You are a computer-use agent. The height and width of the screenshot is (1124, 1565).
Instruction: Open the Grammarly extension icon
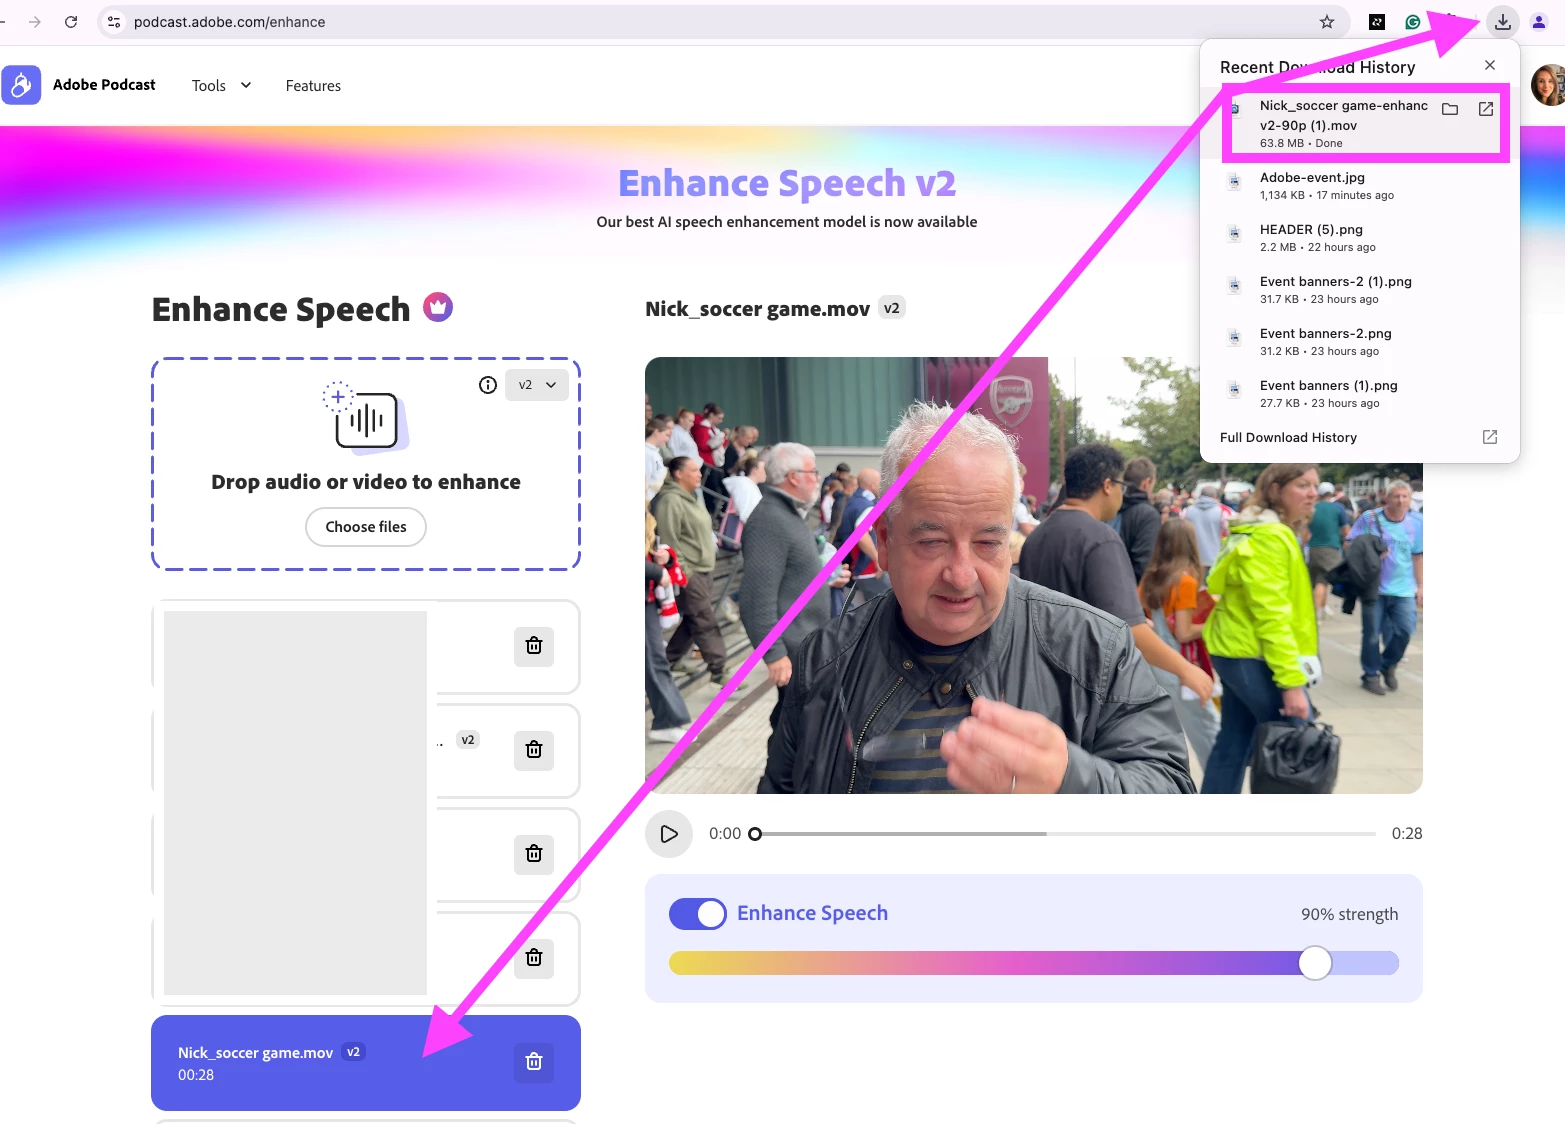pos(1413,22)
